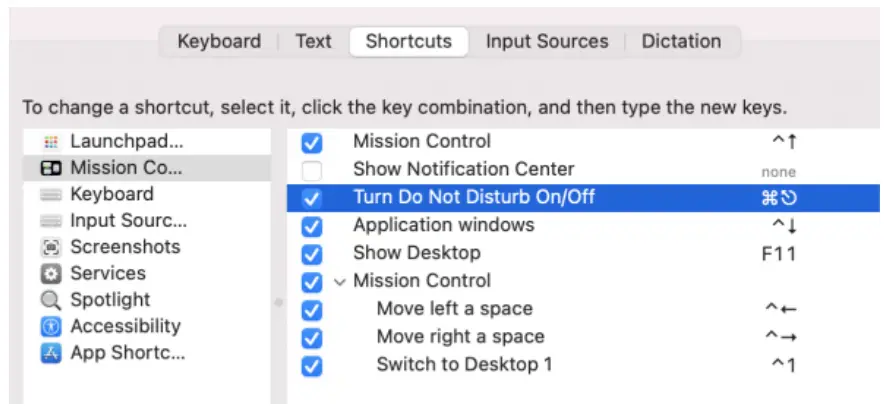Click the Do Not Disturb key combination

(778, 198)
